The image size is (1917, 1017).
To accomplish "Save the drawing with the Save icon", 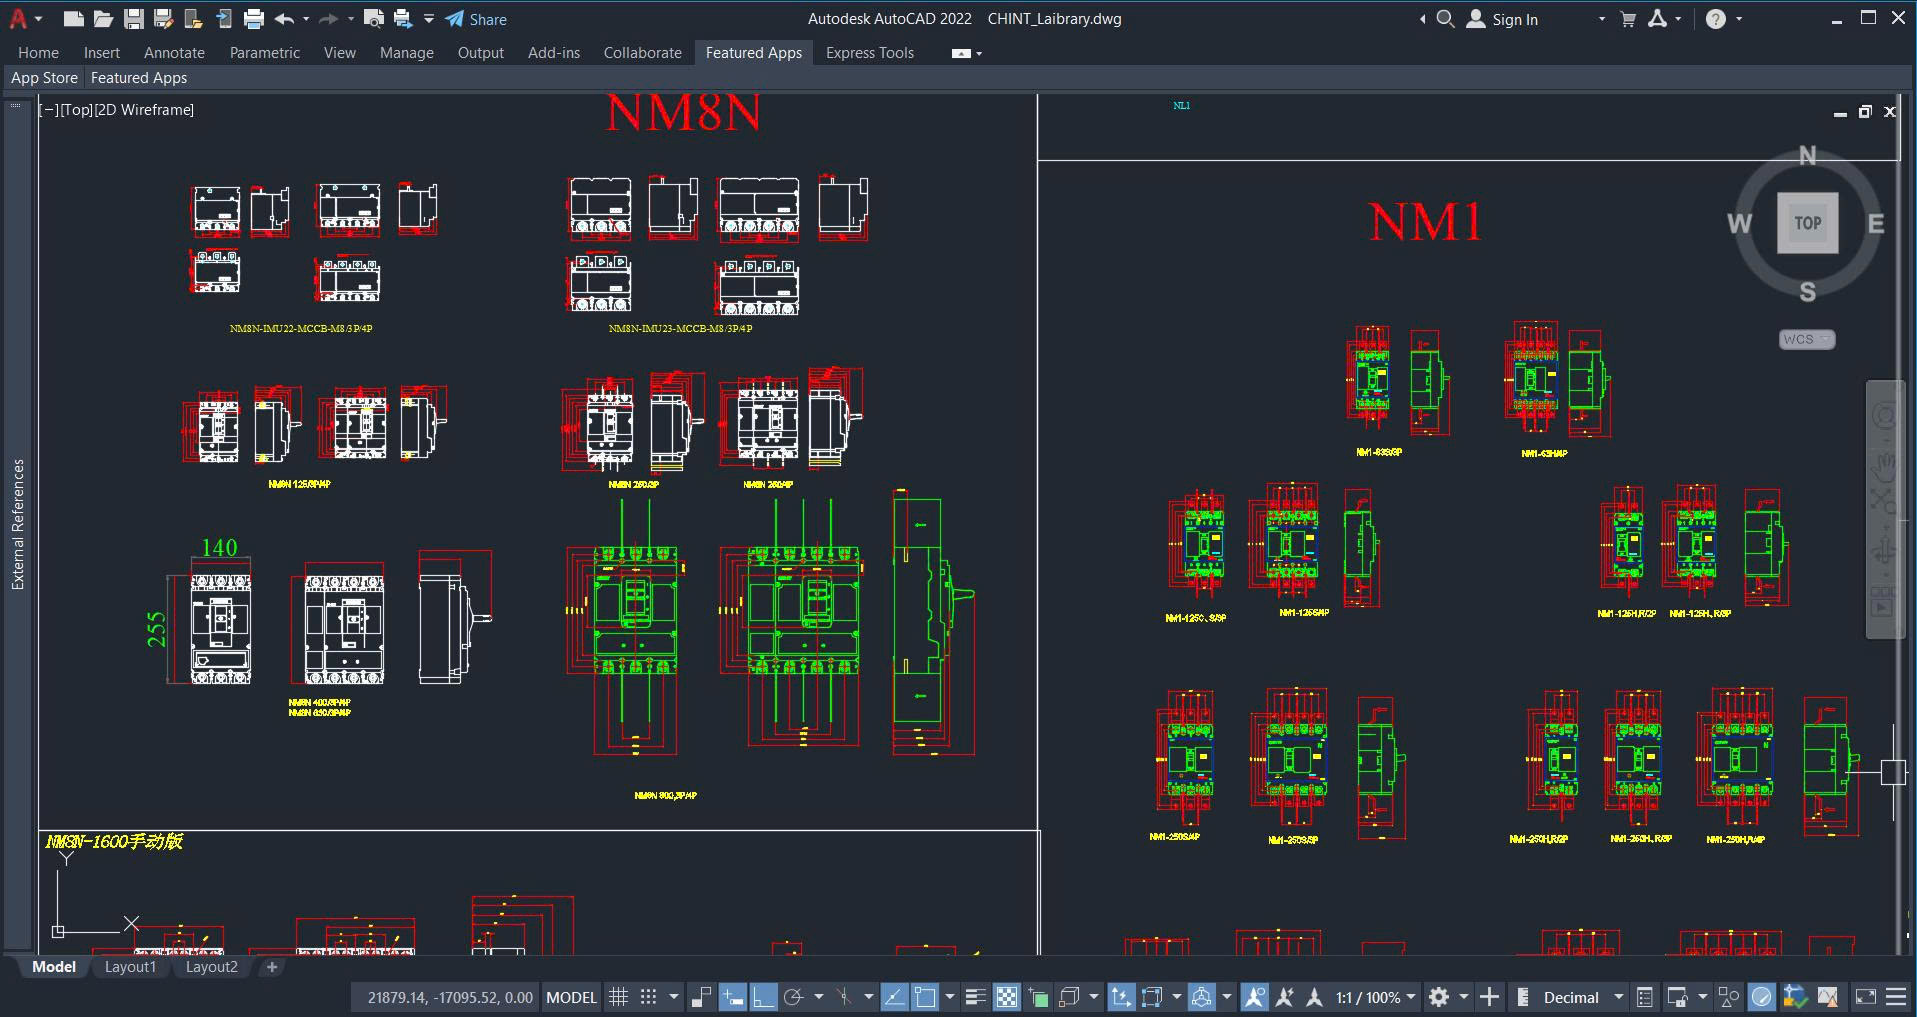I will click(x=133, y=19).
